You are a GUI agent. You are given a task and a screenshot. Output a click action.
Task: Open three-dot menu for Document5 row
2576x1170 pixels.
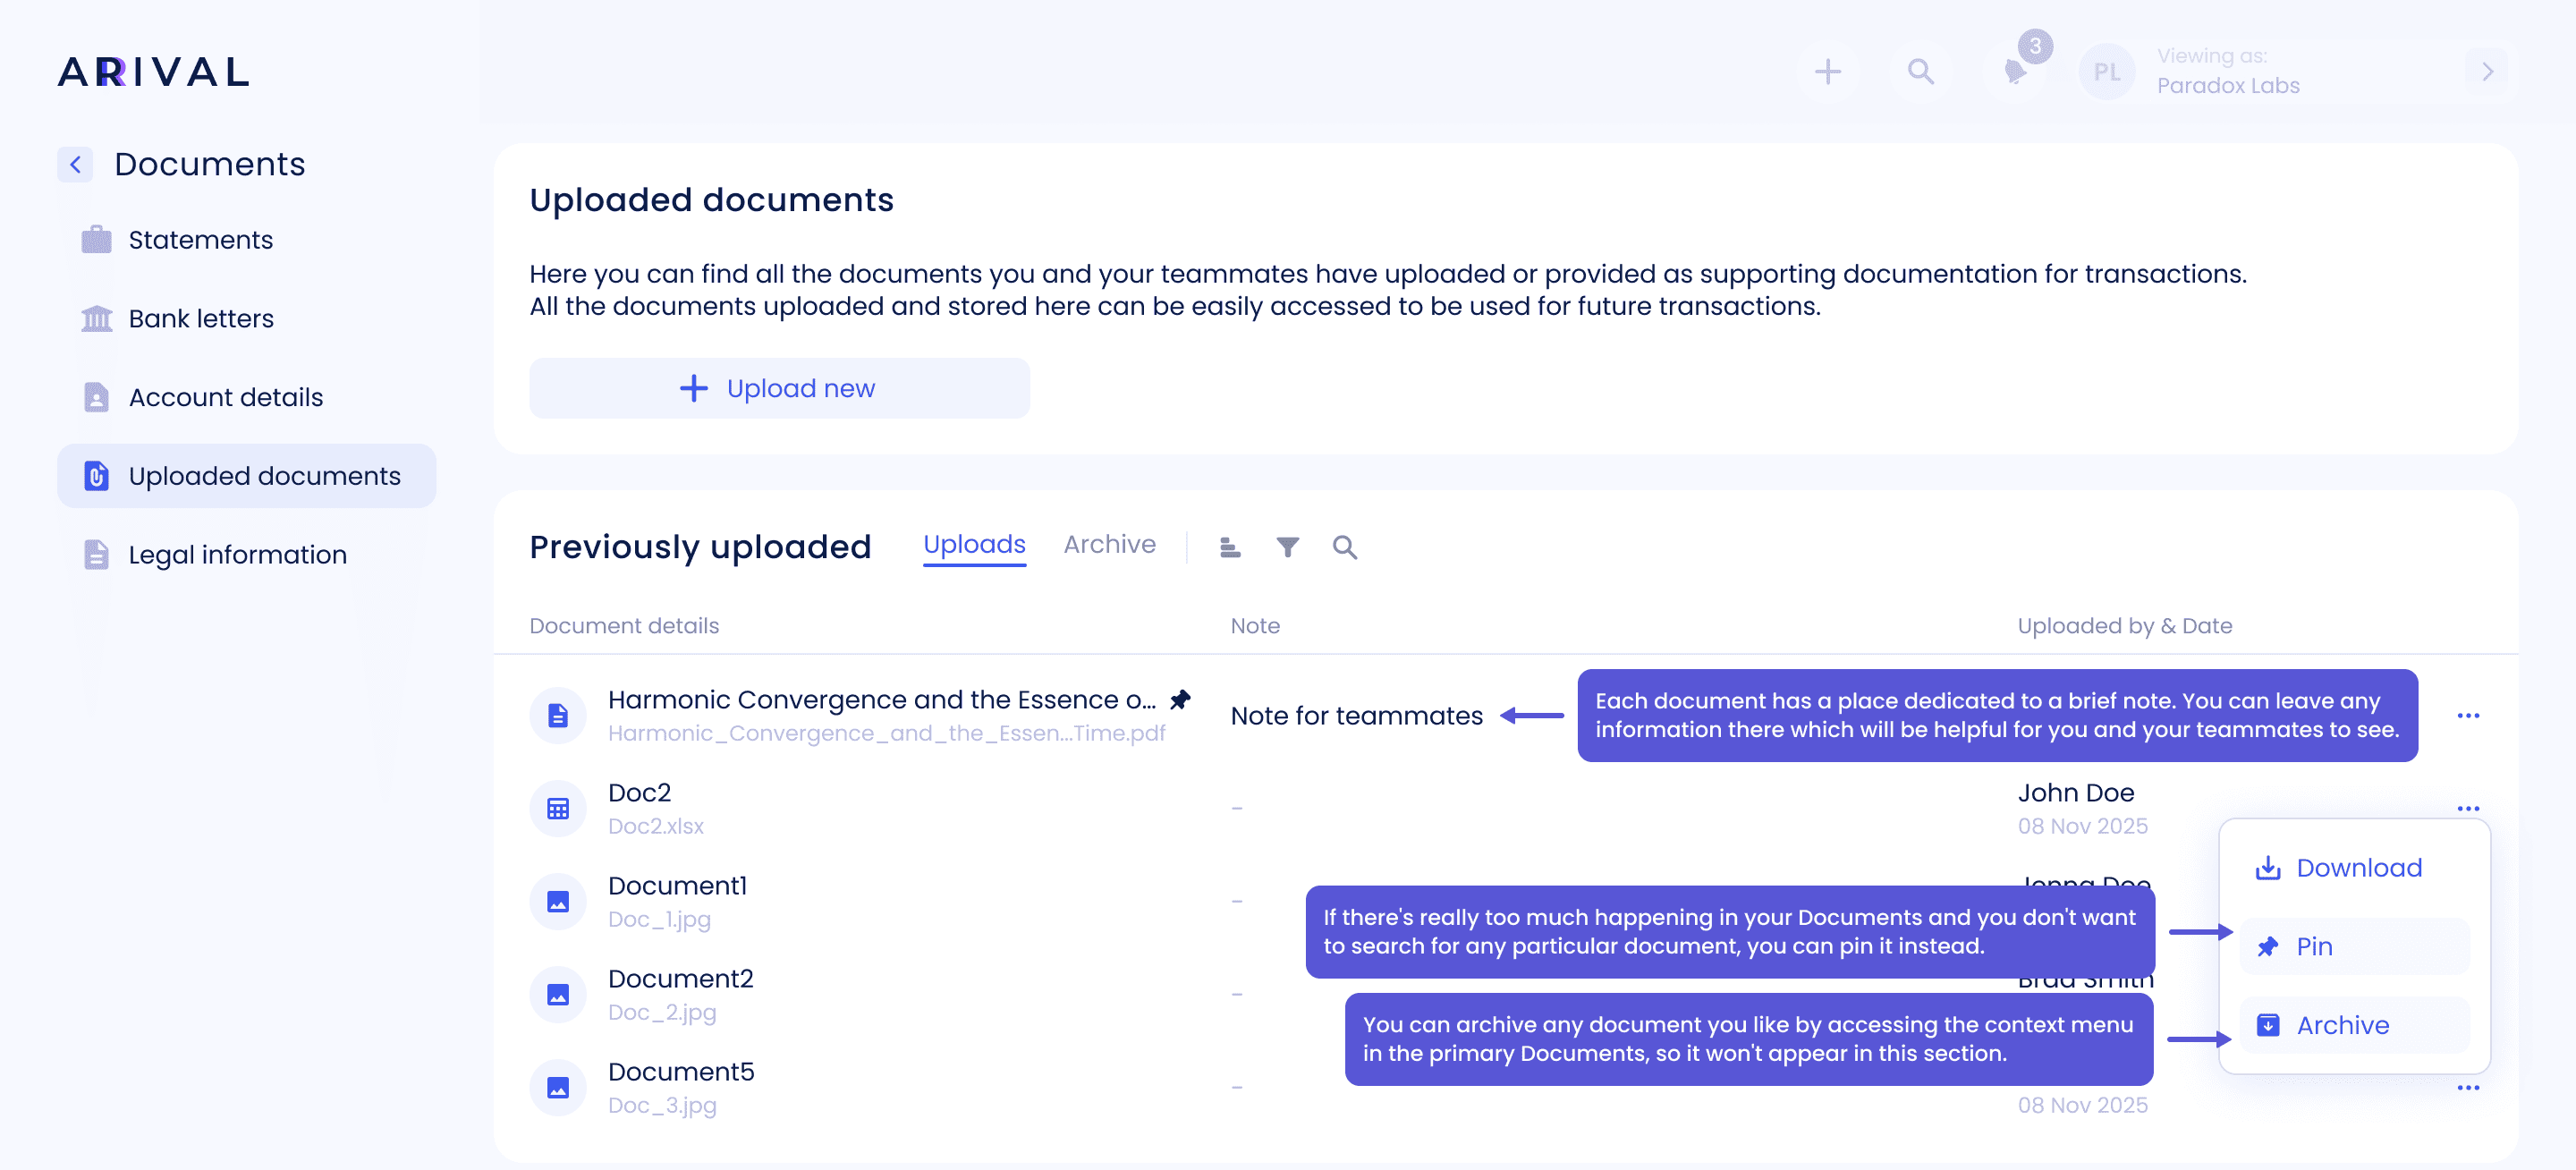click(2467, 1088)
